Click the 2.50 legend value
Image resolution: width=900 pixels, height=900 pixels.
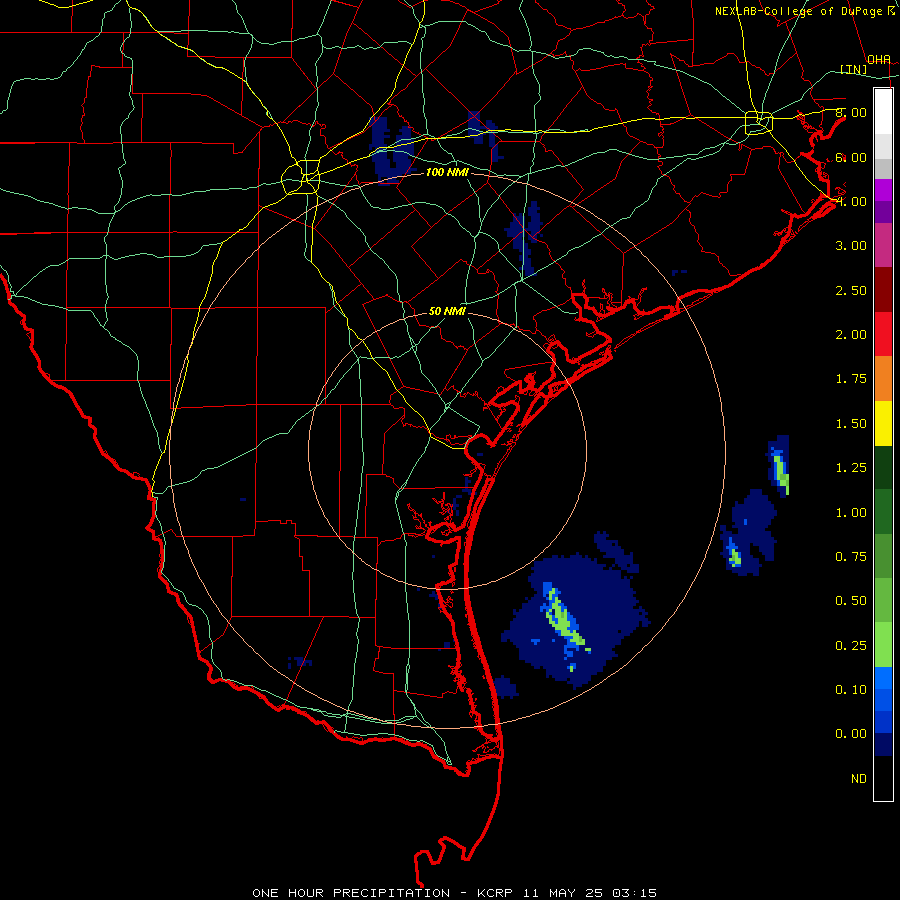click(x=851, y=290)
